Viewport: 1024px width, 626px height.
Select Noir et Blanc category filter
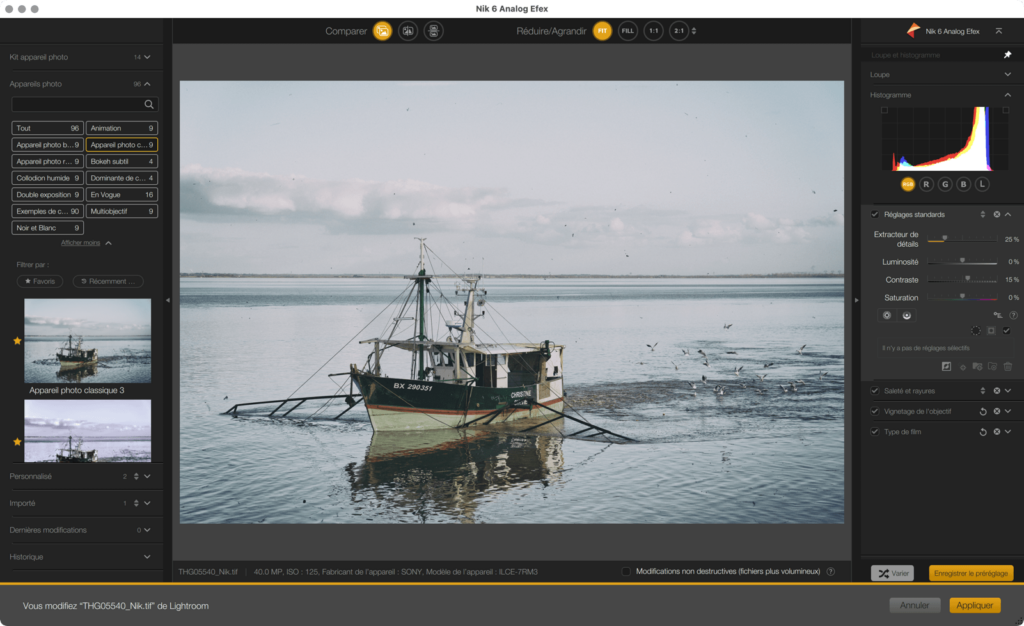point(47,228)
